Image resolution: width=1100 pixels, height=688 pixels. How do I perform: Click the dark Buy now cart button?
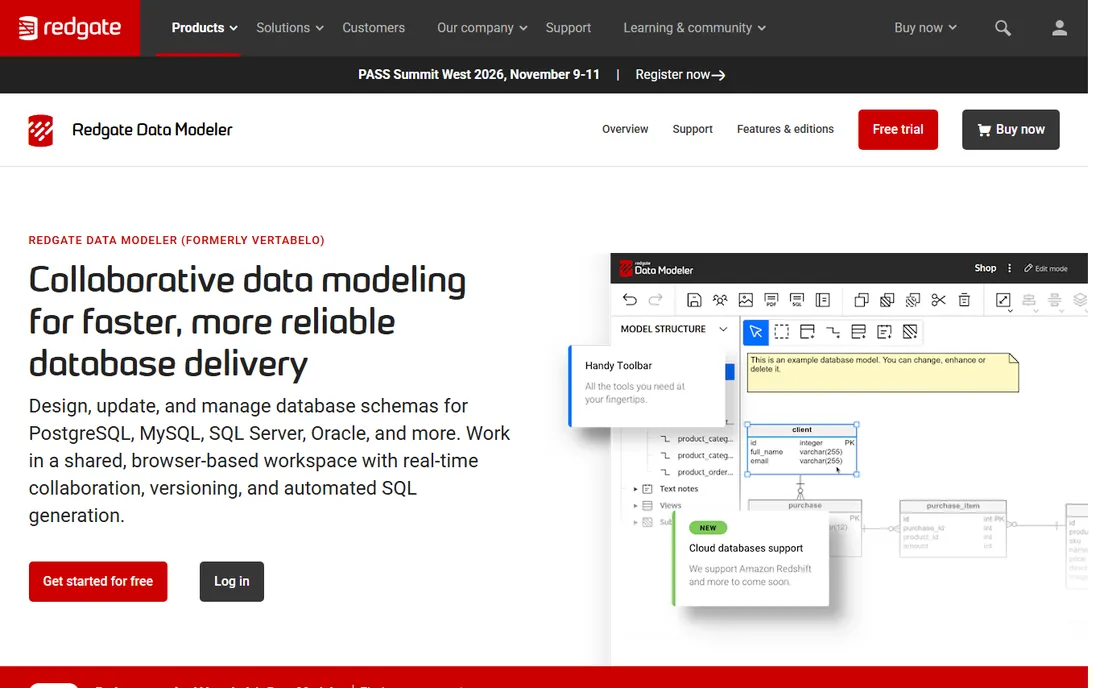(1010, 130)
